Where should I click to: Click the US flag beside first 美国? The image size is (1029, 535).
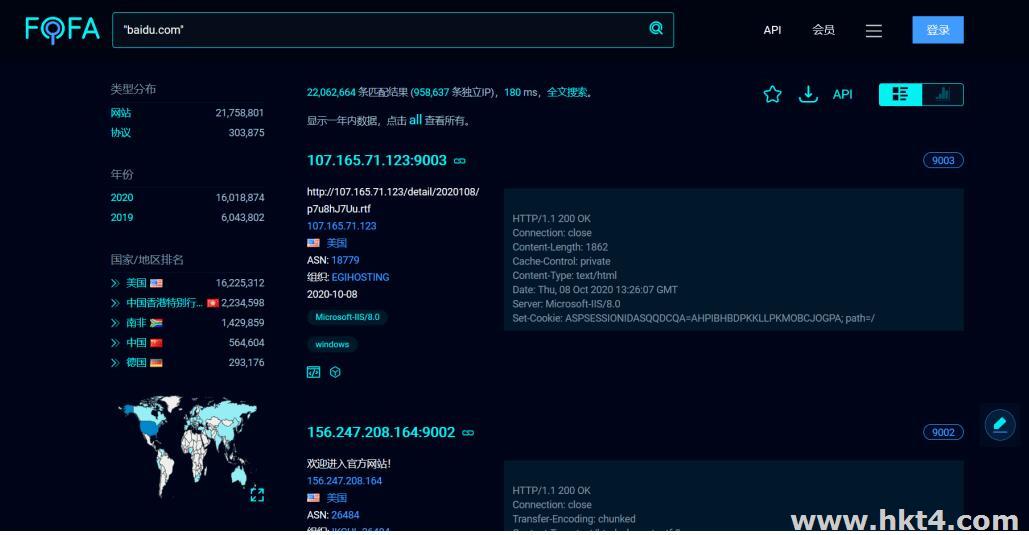pyautogui.click(x=314, y=243)
